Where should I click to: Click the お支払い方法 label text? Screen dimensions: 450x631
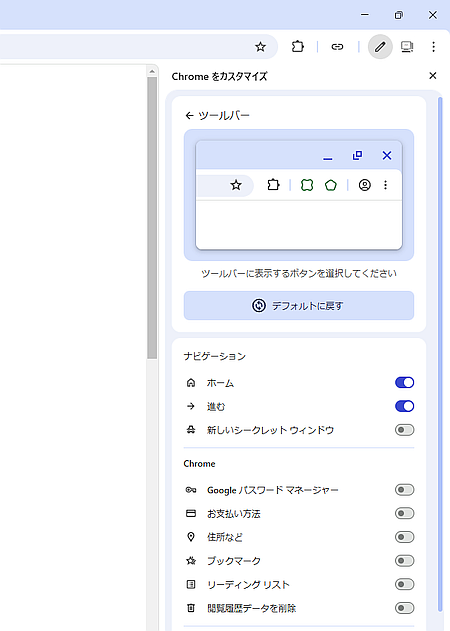[x=233, y=513]
